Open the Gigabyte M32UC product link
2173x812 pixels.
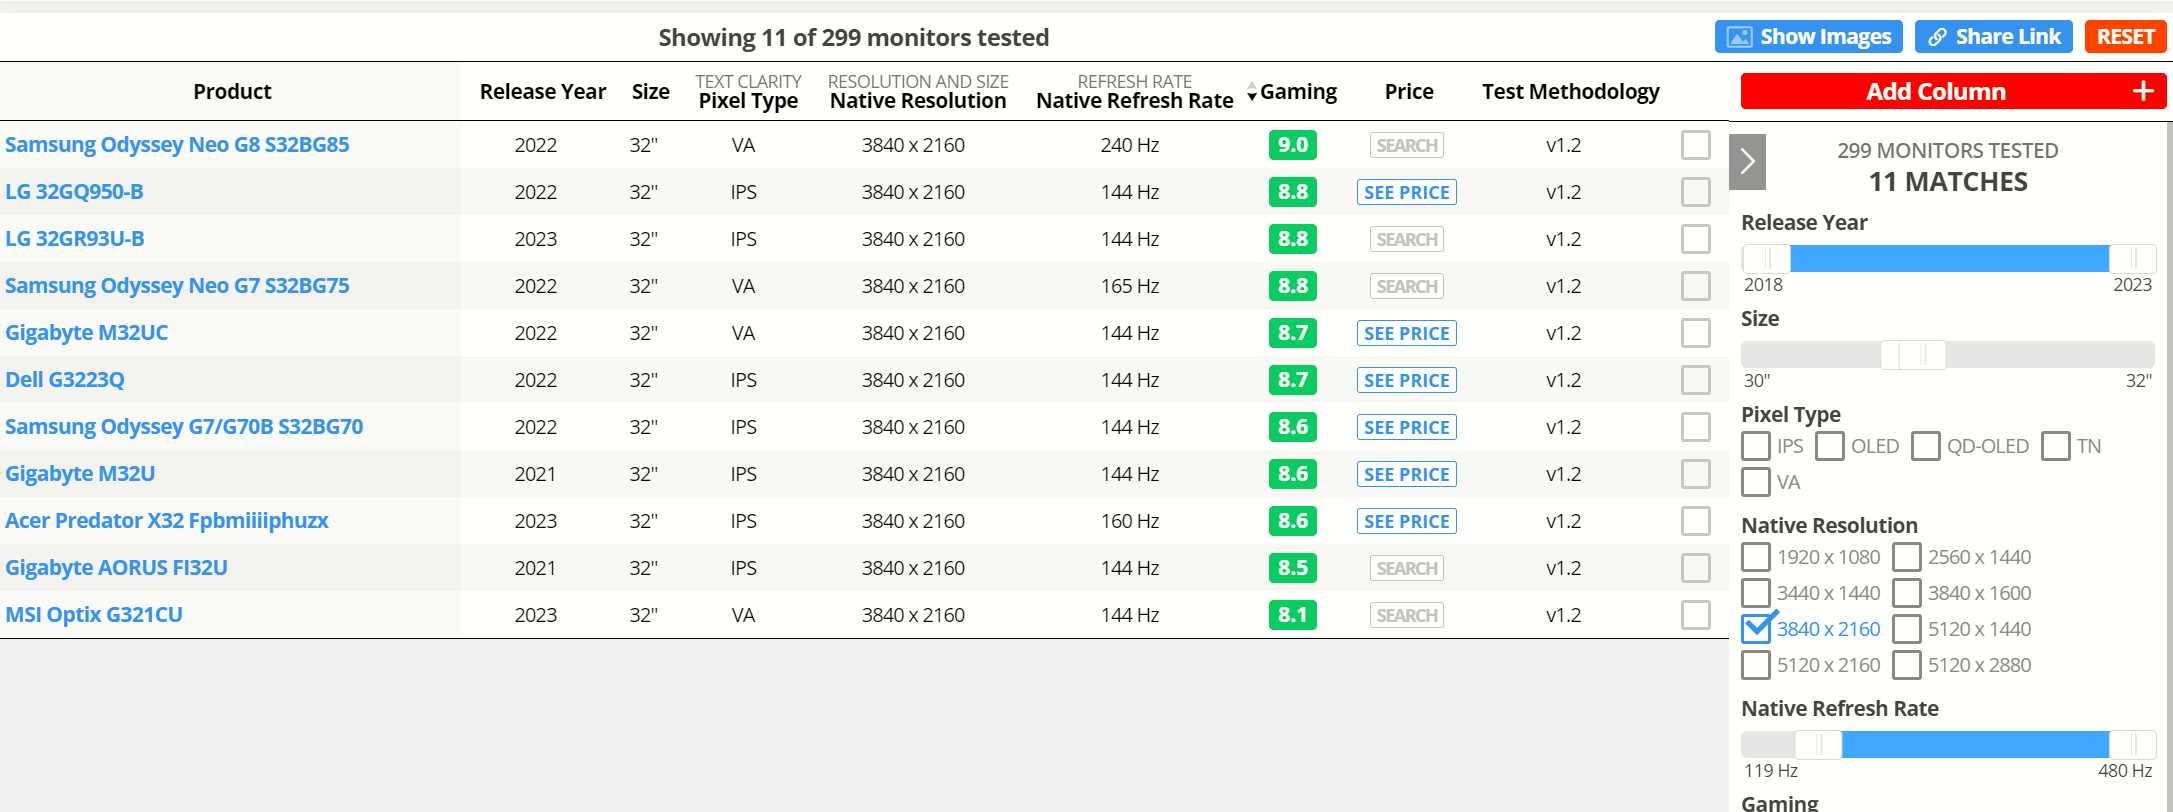click(x=86, y=333)
